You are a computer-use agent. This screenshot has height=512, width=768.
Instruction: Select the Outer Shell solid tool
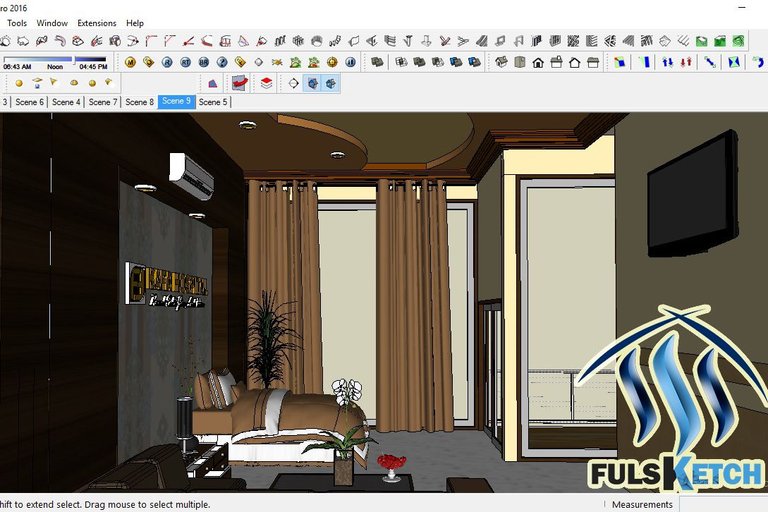click(377, 62)
